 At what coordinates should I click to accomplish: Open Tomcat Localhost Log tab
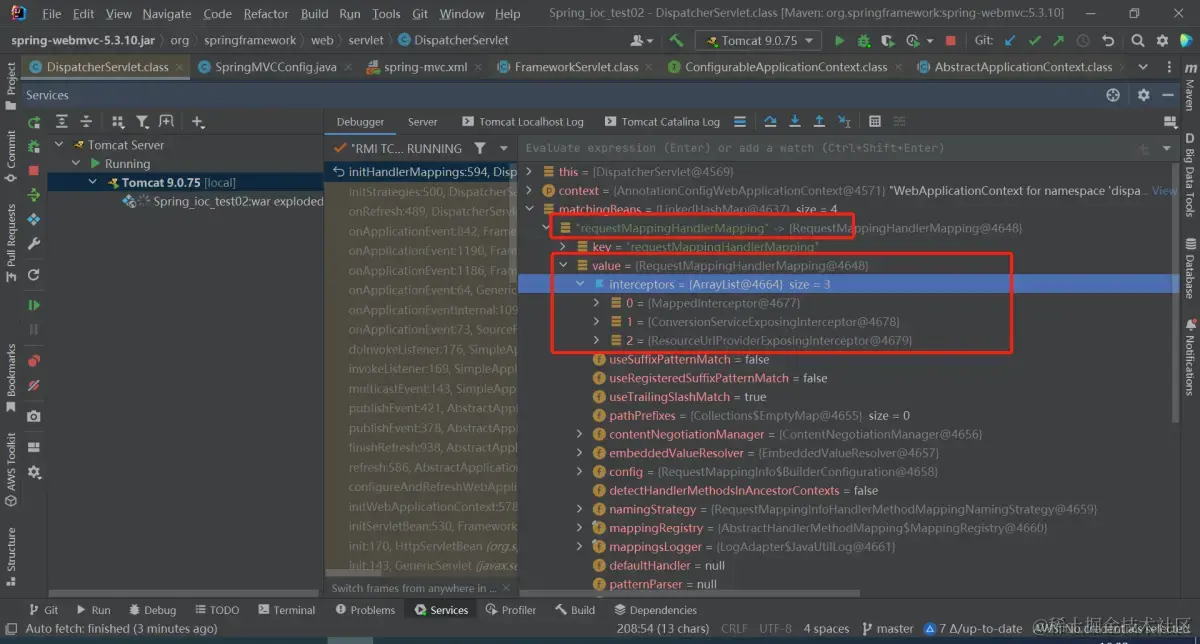[521, 122]
